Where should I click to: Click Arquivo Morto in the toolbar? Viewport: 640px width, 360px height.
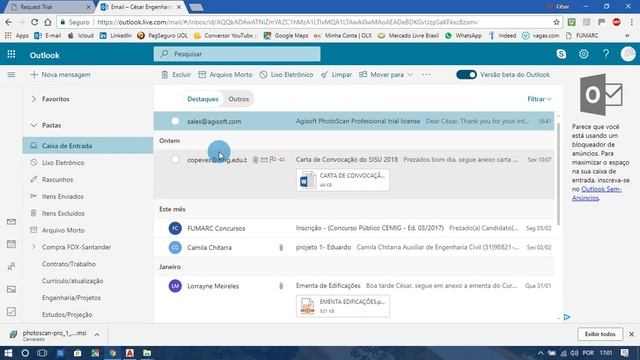[225, 75]
